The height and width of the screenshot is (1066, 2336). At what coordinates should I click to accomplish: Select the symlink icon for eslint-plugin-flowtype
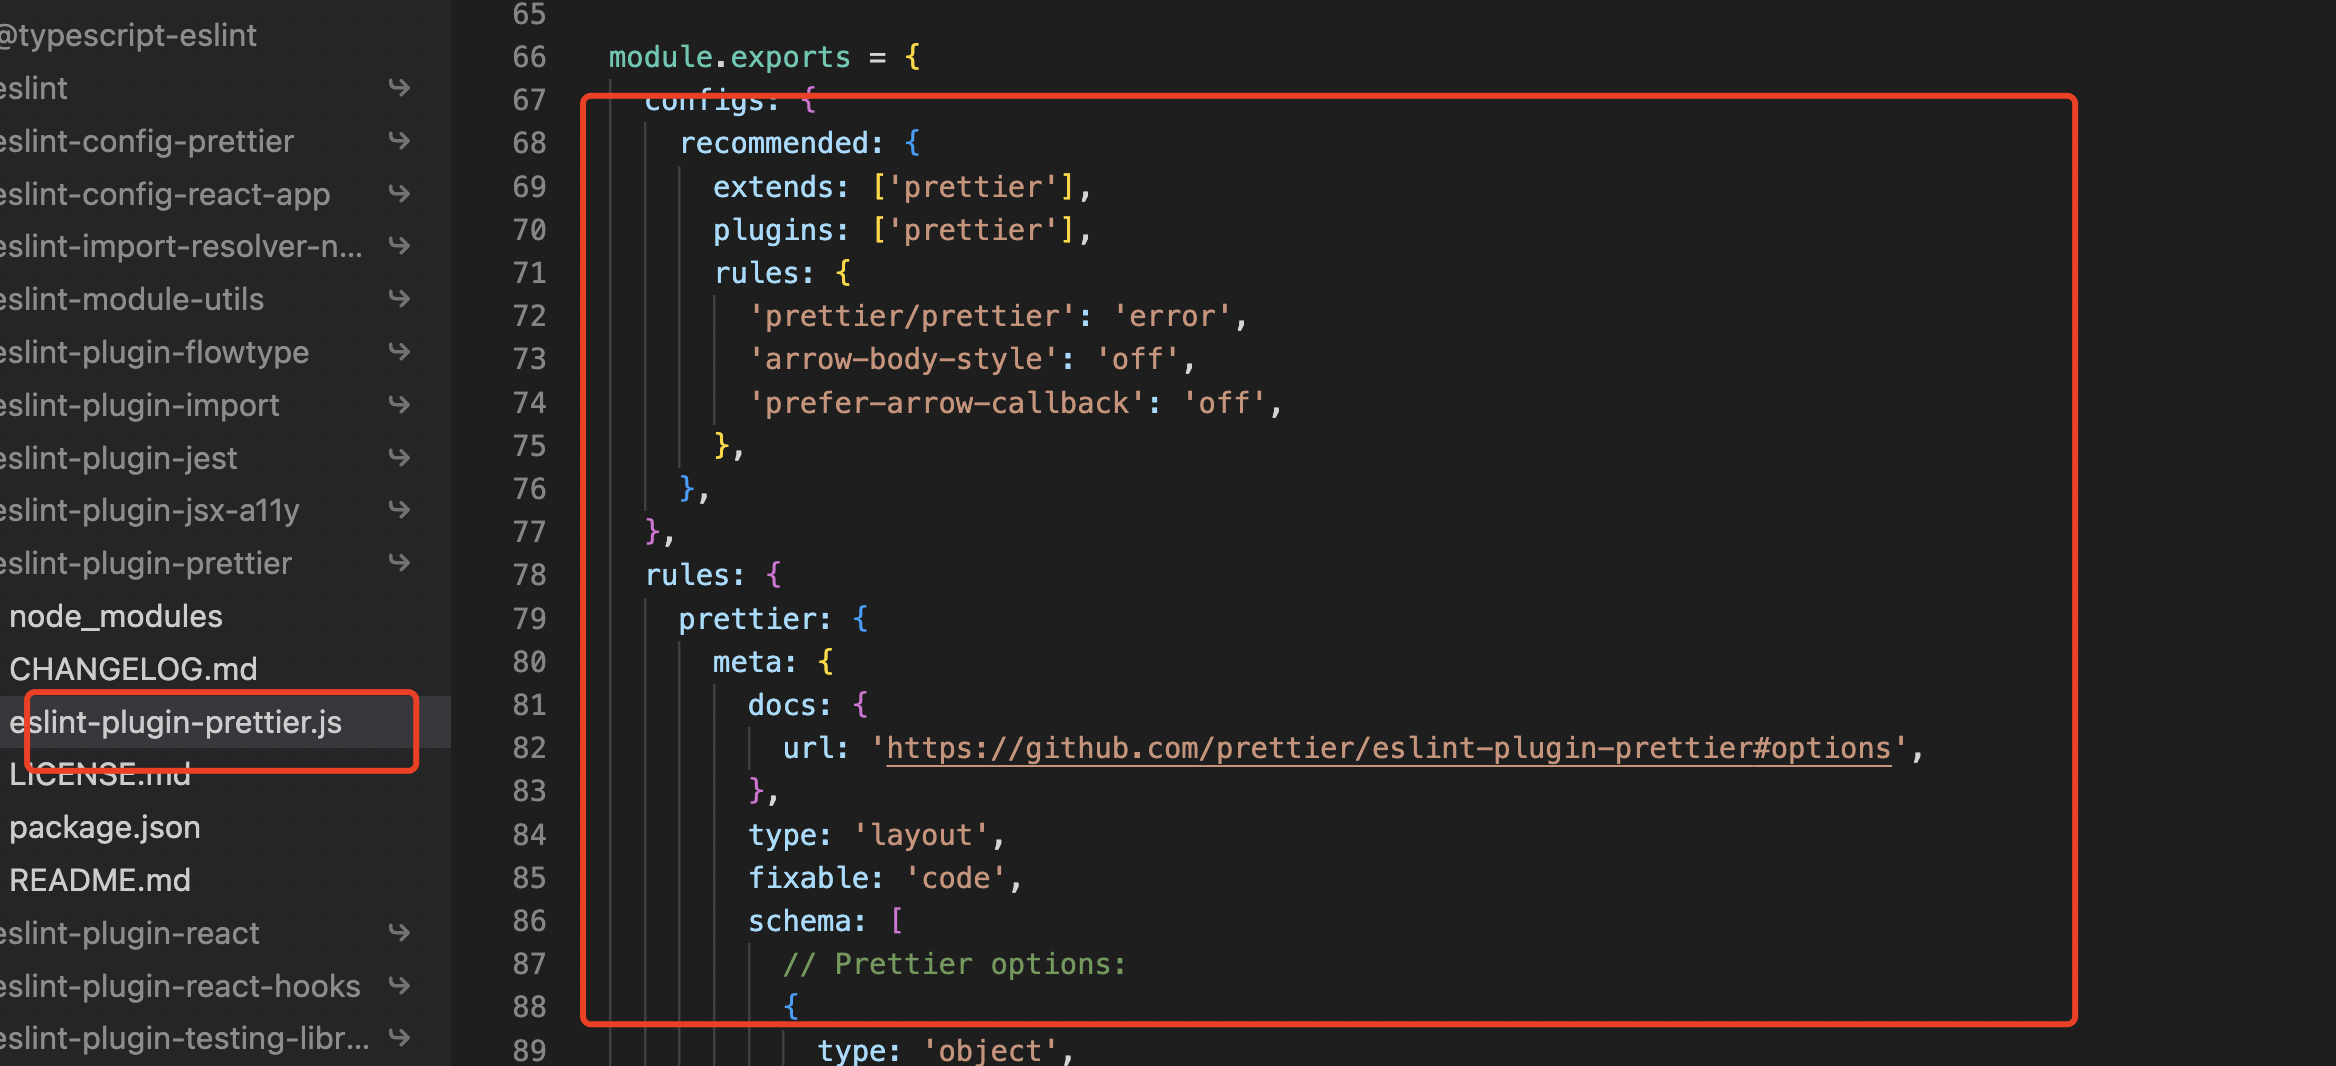[399, 351]
